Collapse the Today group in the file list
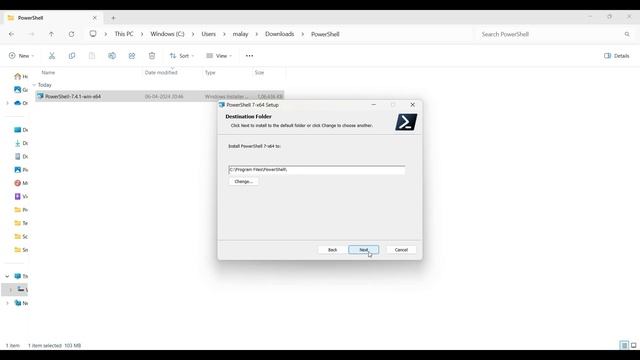The image size is (640, 360). [34, 85]
